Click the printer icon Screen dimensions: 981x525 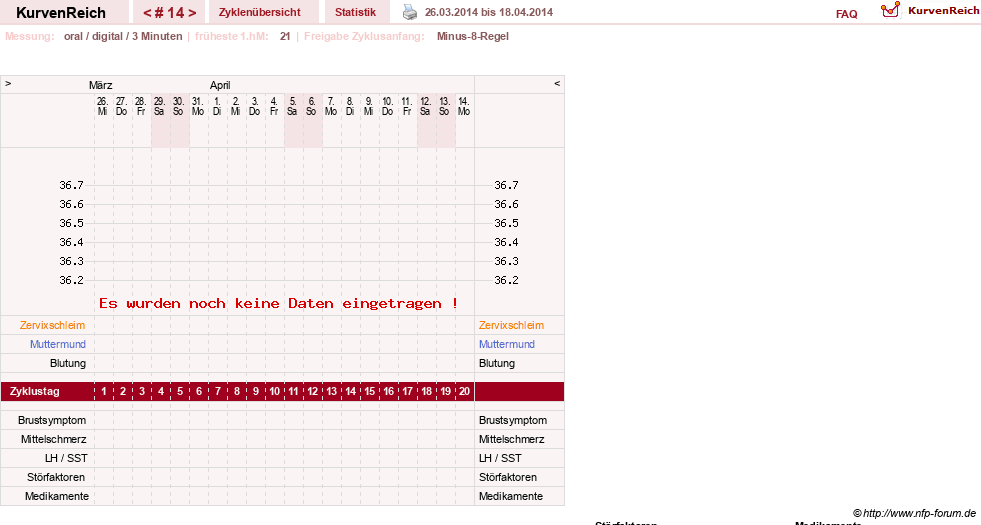point(410,12)
